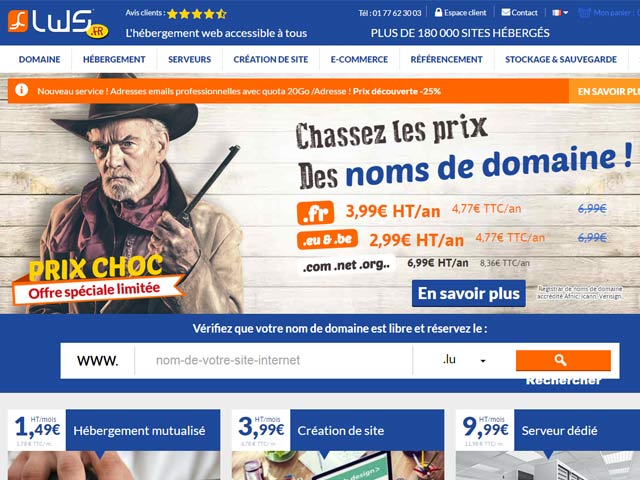Click the .fr domain badge

pyautogui.click(x=315, y=213)
